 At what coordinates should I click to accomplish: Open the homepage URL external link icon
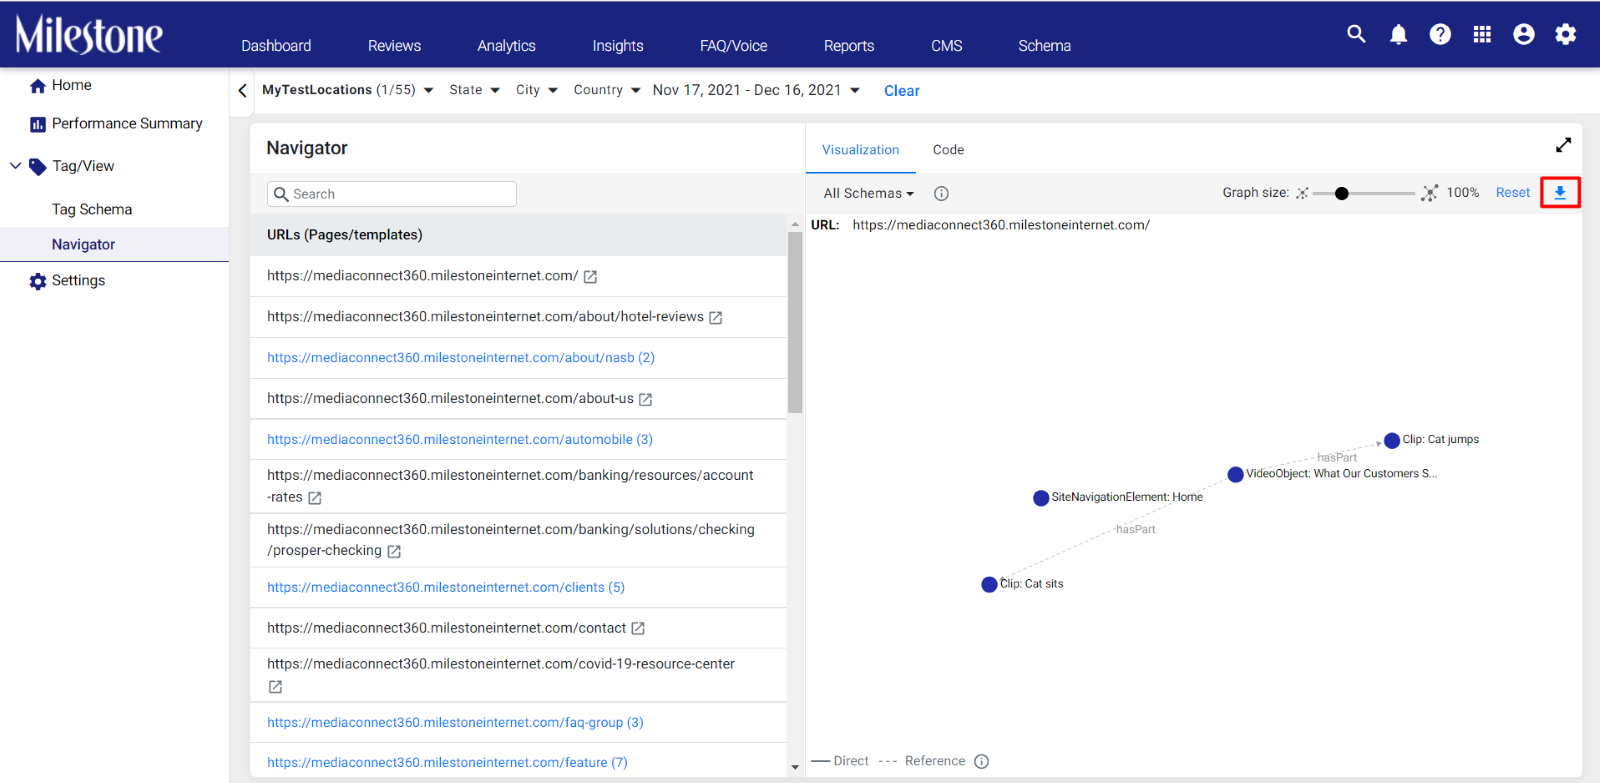590,277
